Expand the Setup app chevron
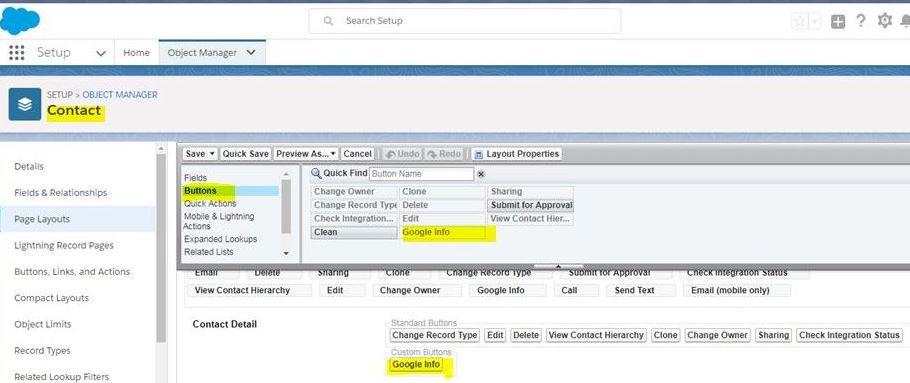Viewport: 910px width, 383px height. [x=101, y=53]
